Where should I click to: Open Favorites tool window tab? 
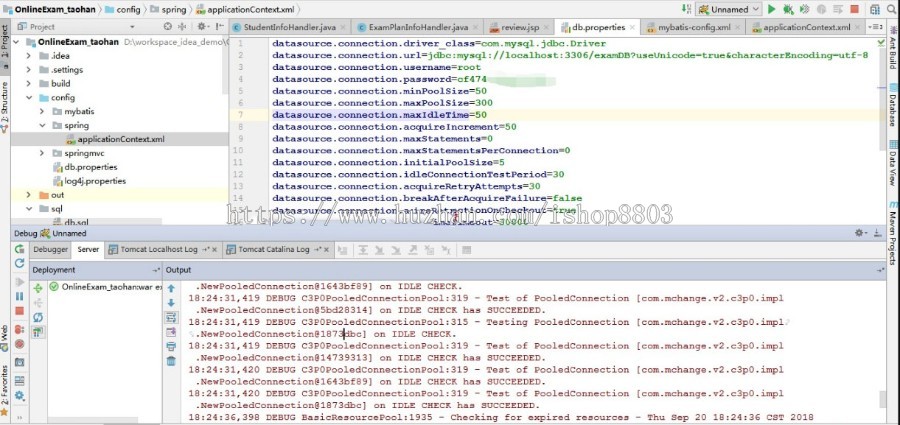tap(5, 389)
